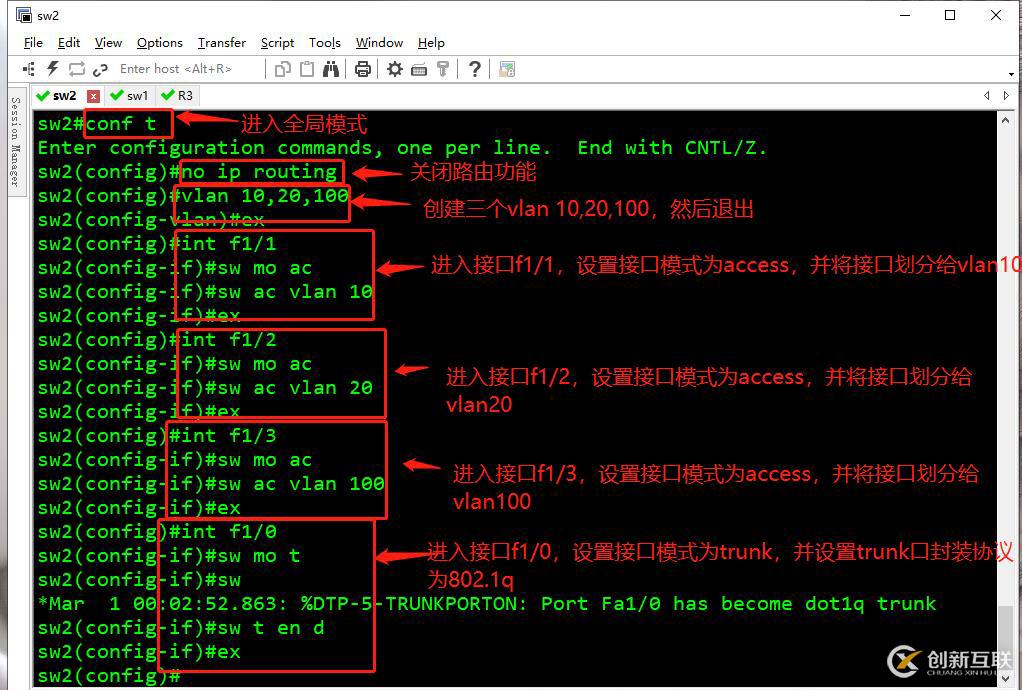Switch to the sw1 session tab
The image size is (1022, 690).
(130, 96)
